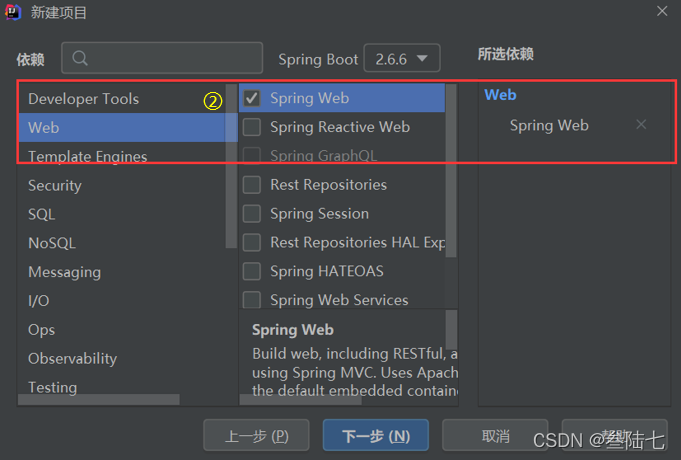Select Developer Tools category
Screen dimensions: 681x460
(122, 99)
